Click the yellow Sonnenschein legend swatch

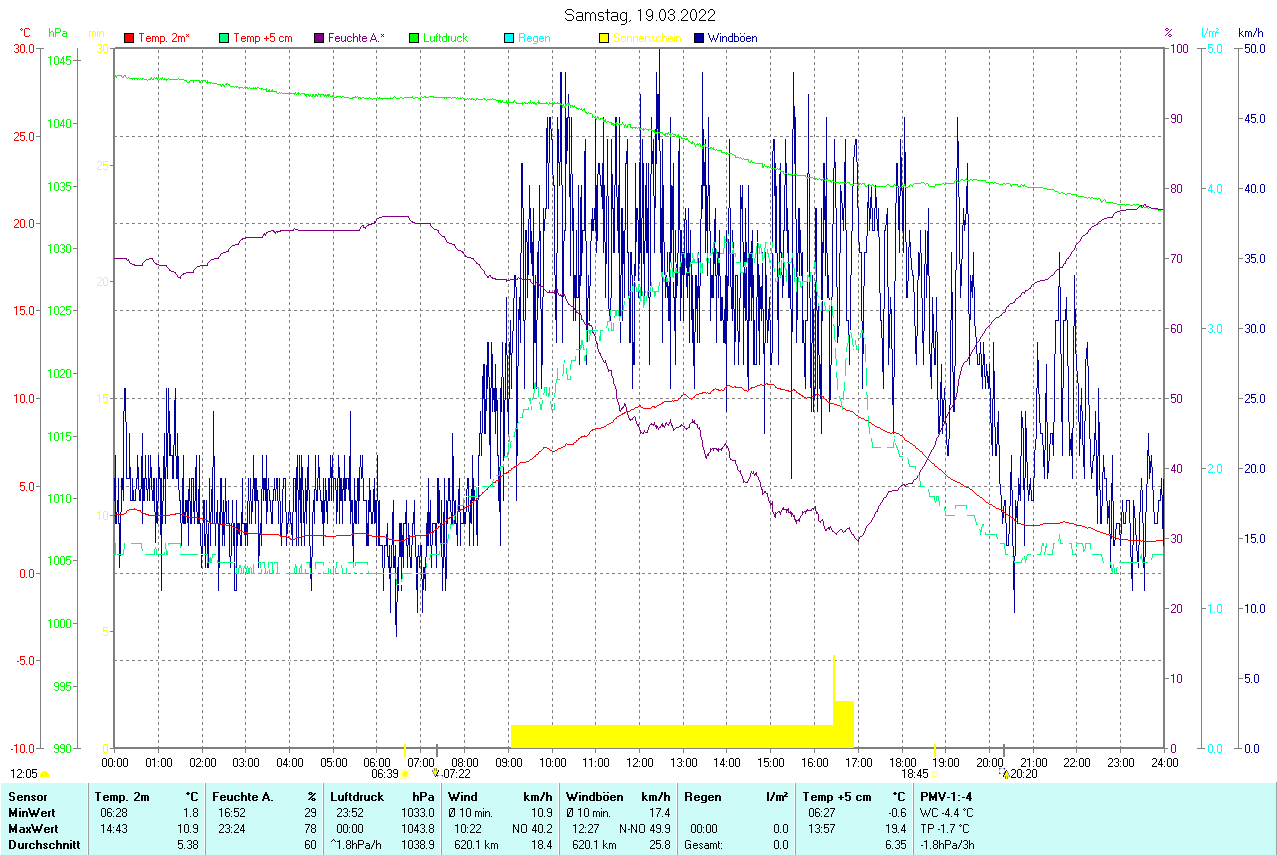(604, 38)
